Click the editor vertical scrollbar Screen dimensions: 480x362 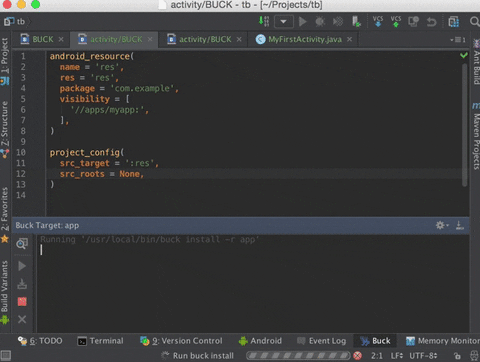click(x=464, y=125)
